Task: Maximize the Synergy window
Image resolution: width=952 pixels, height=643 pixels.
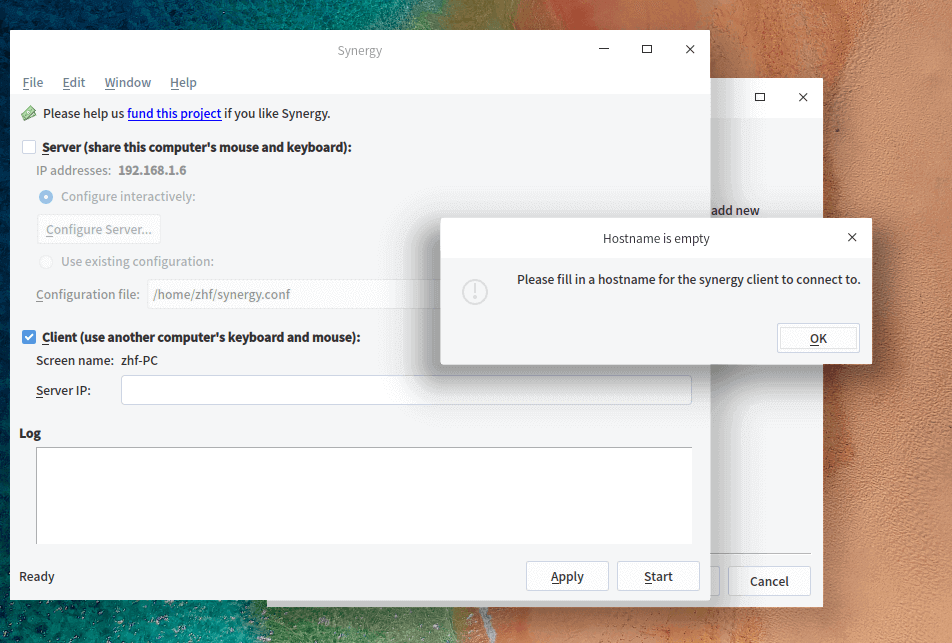Action: (647, 49)
